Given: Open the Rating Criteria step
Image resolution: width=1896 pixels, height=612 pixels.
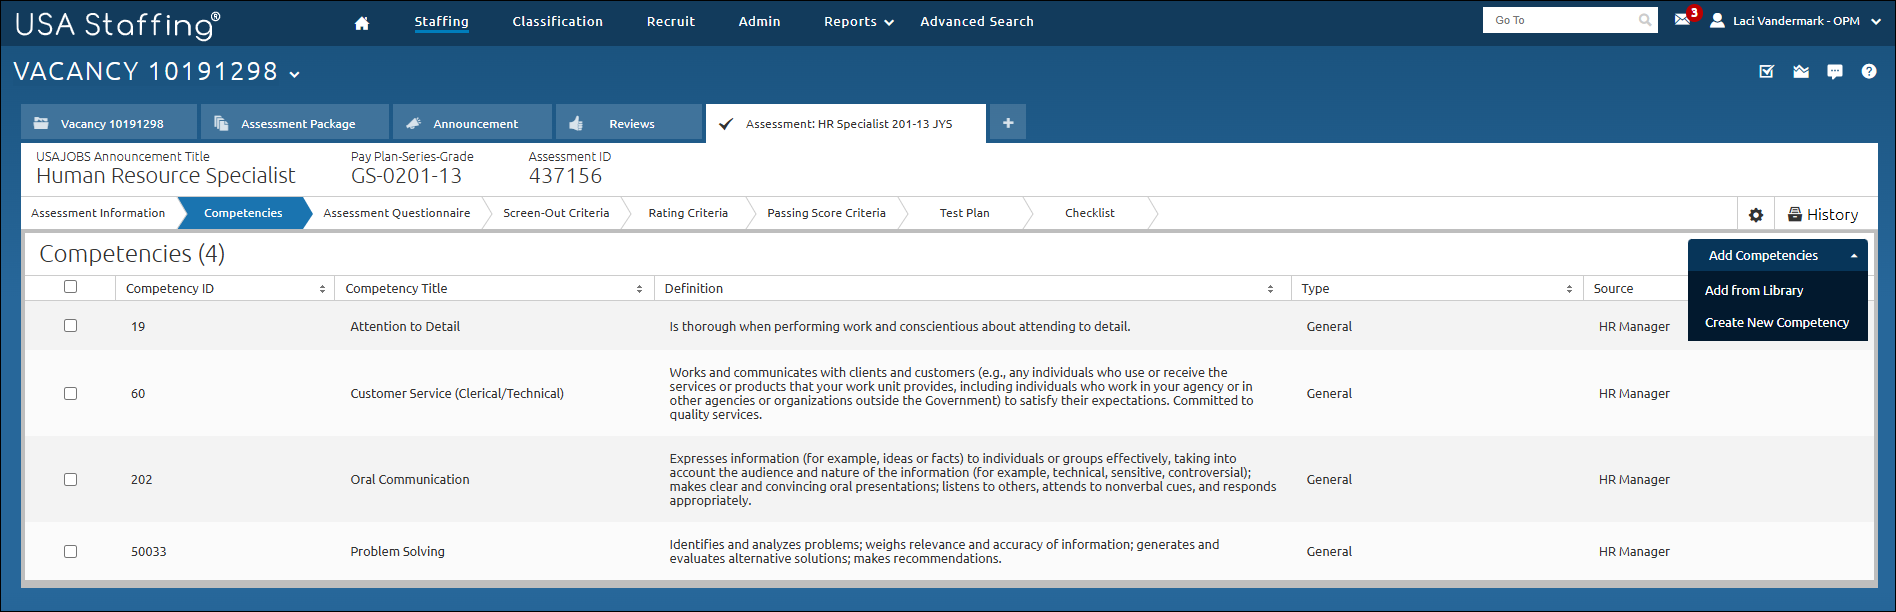Looking at the screenshot, I should 688,213.
